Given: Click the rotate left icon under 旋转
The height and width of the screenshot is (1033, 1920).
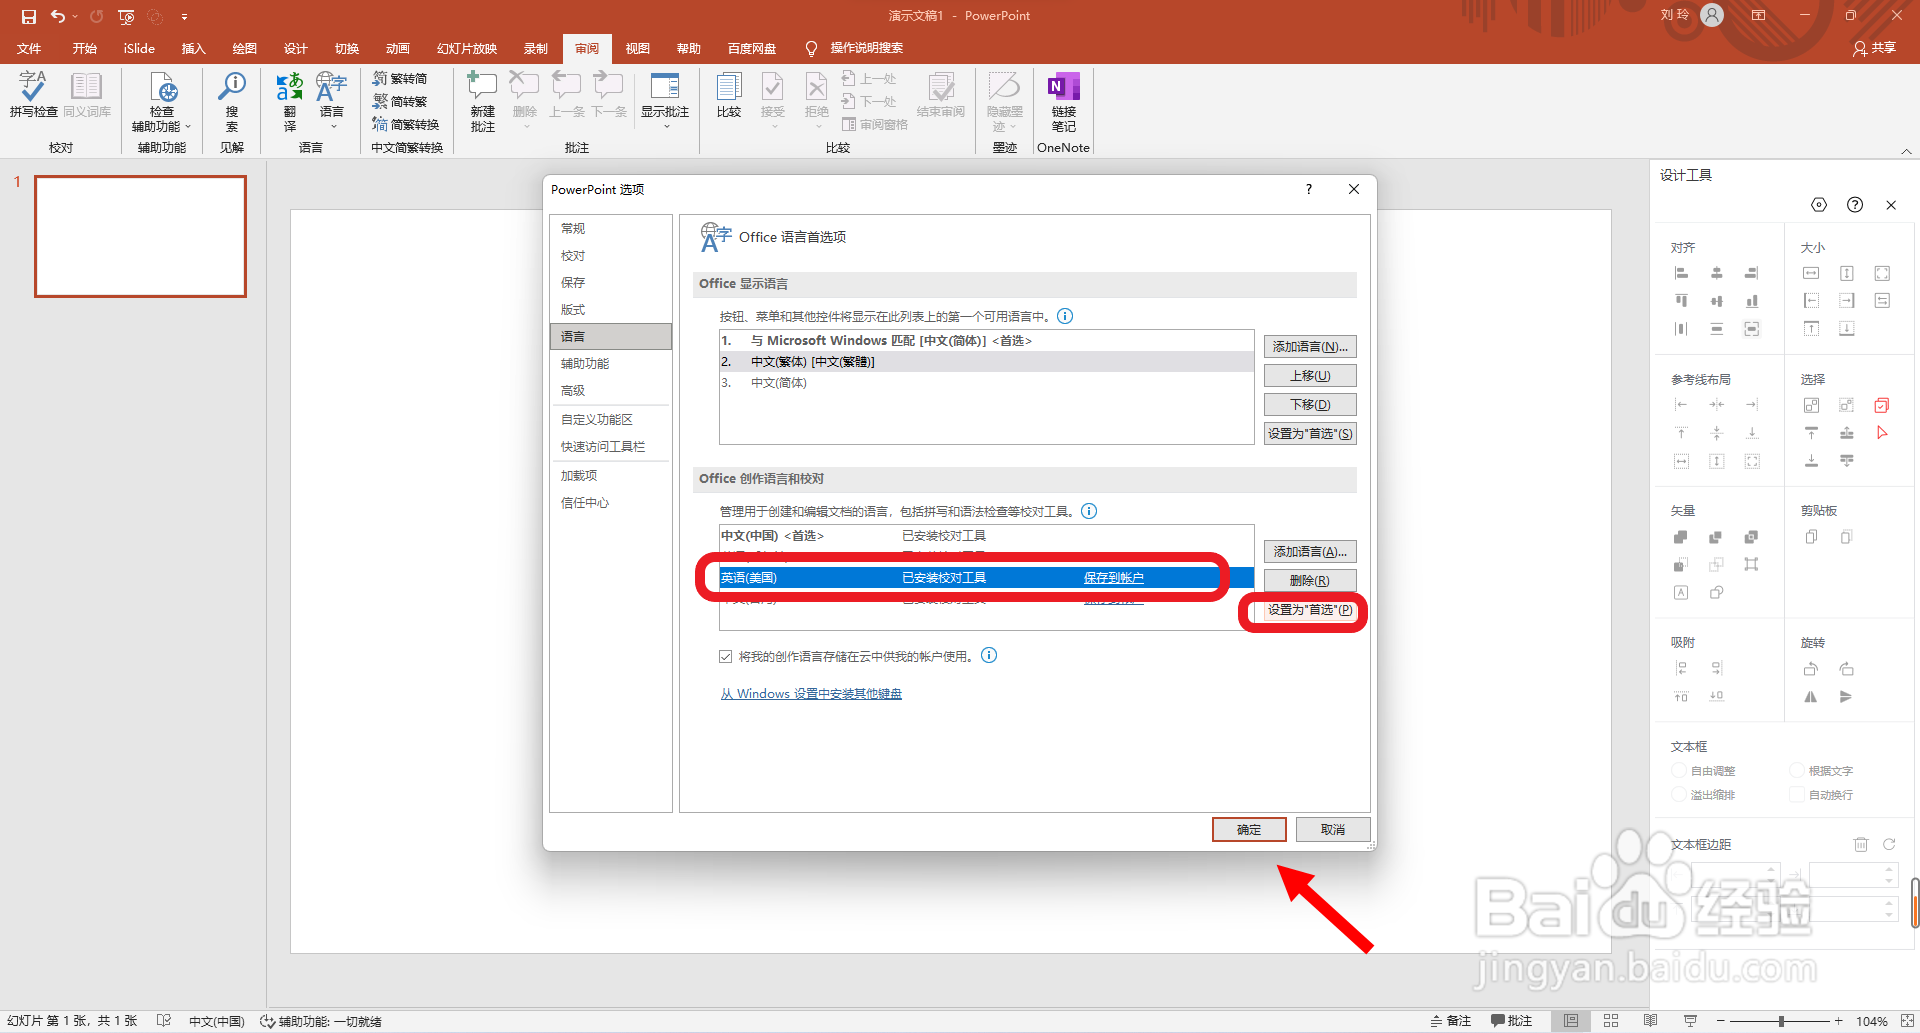Looking at the screenshot, I should [1811, 668].
